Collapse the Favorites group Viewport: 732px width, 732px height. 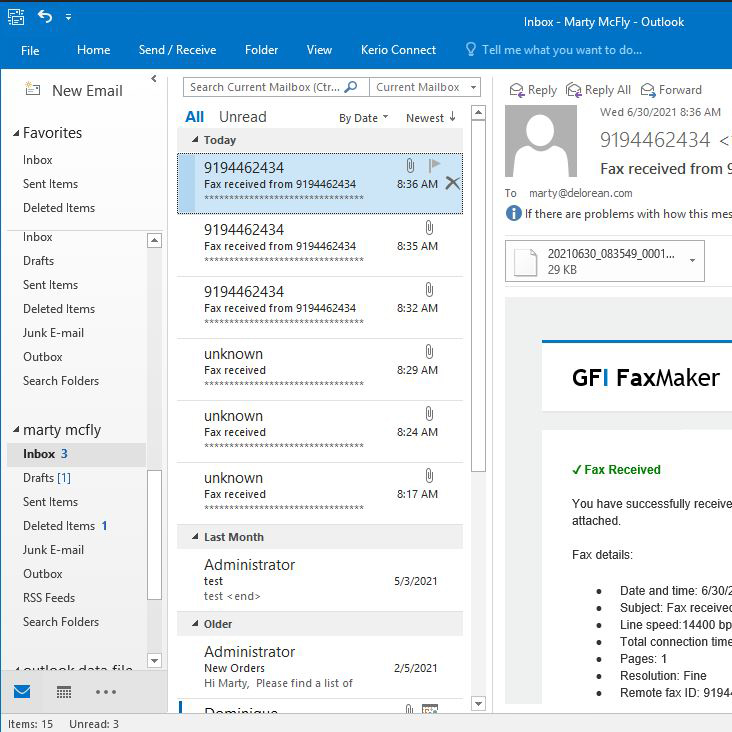click(16, 133)
